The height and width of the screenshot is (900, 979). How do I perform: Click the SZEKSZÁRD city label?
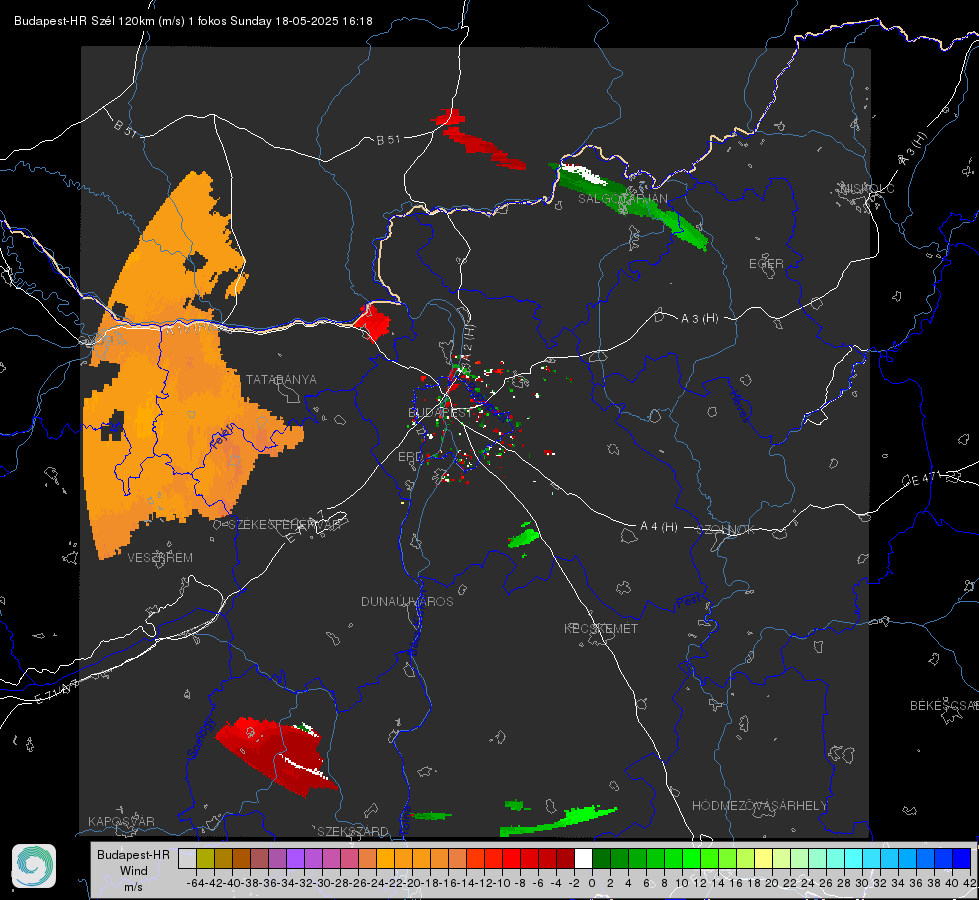pyautogui.click(x=353, y=831)
